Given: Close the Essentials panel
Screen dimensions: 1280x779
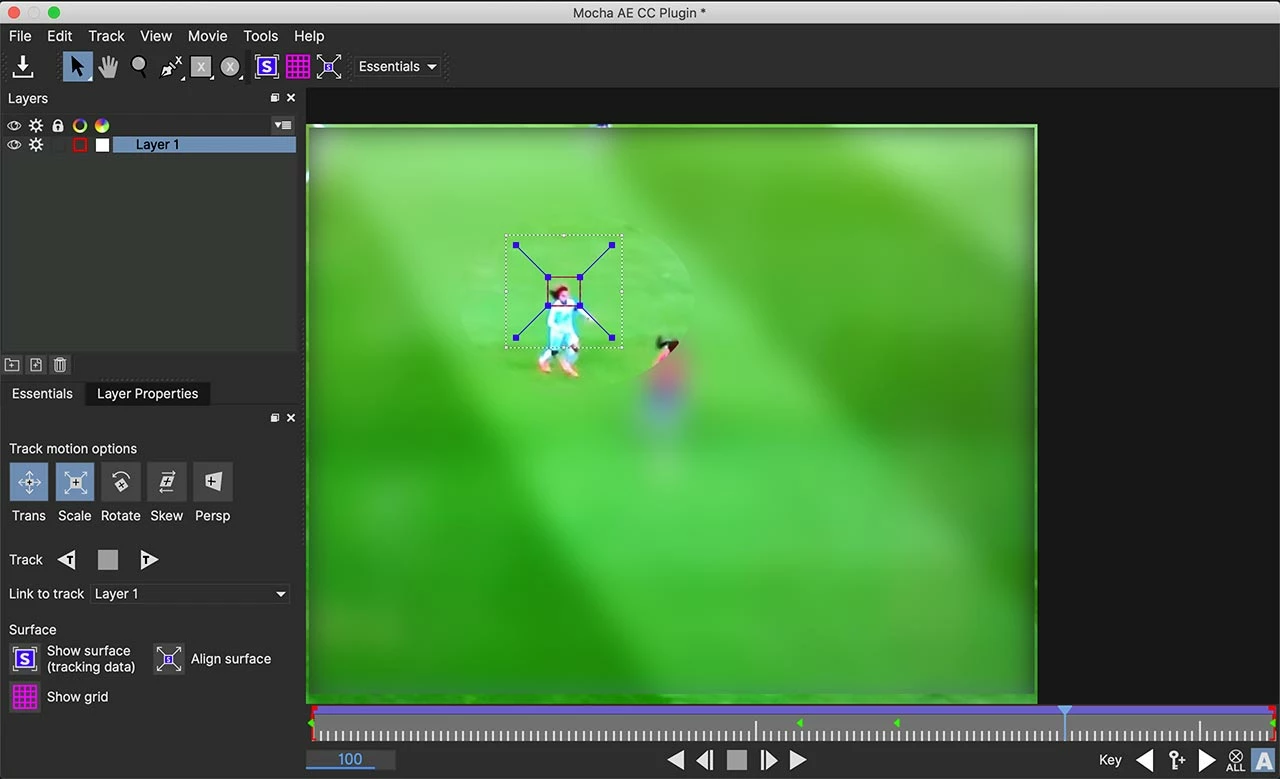Looking at the screenshot, I should [291, 418].
